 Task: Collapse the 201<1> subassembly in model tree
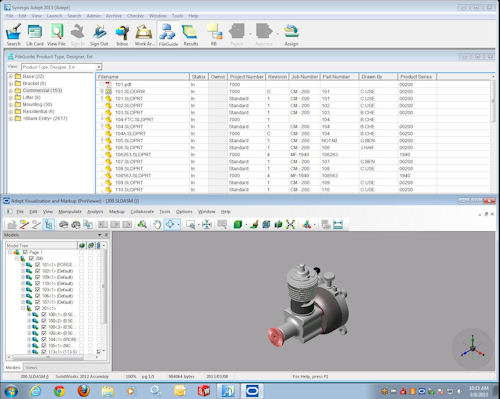(x=23, y=308)
